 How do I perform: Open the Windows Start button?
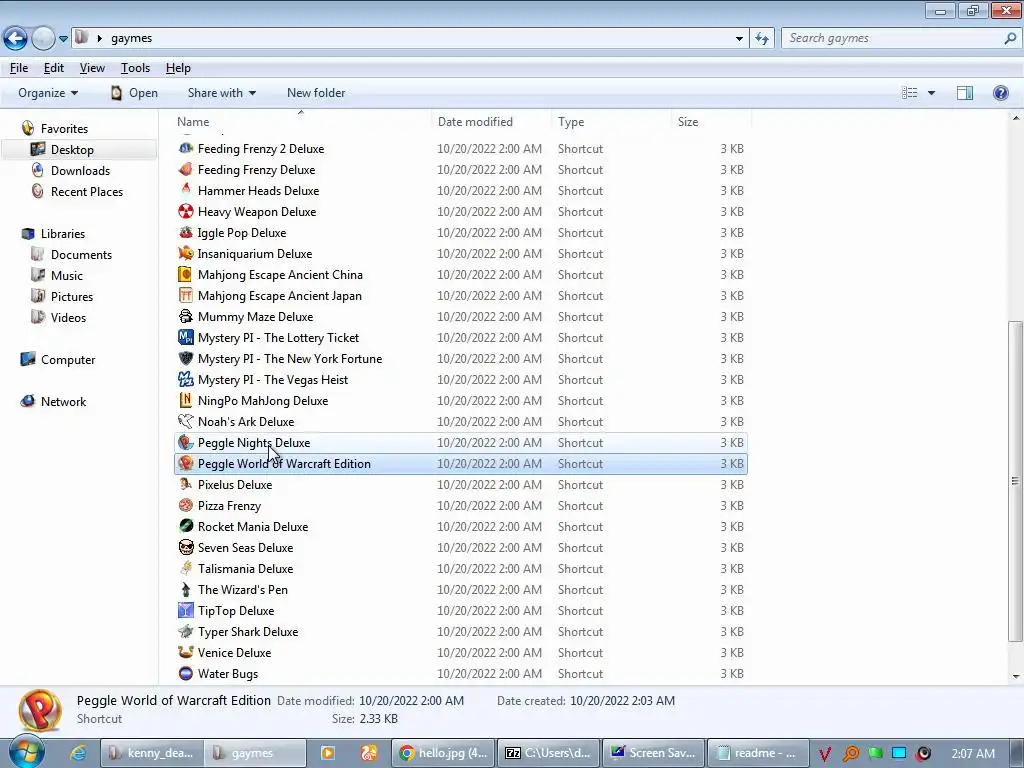(x=26, y=752)
